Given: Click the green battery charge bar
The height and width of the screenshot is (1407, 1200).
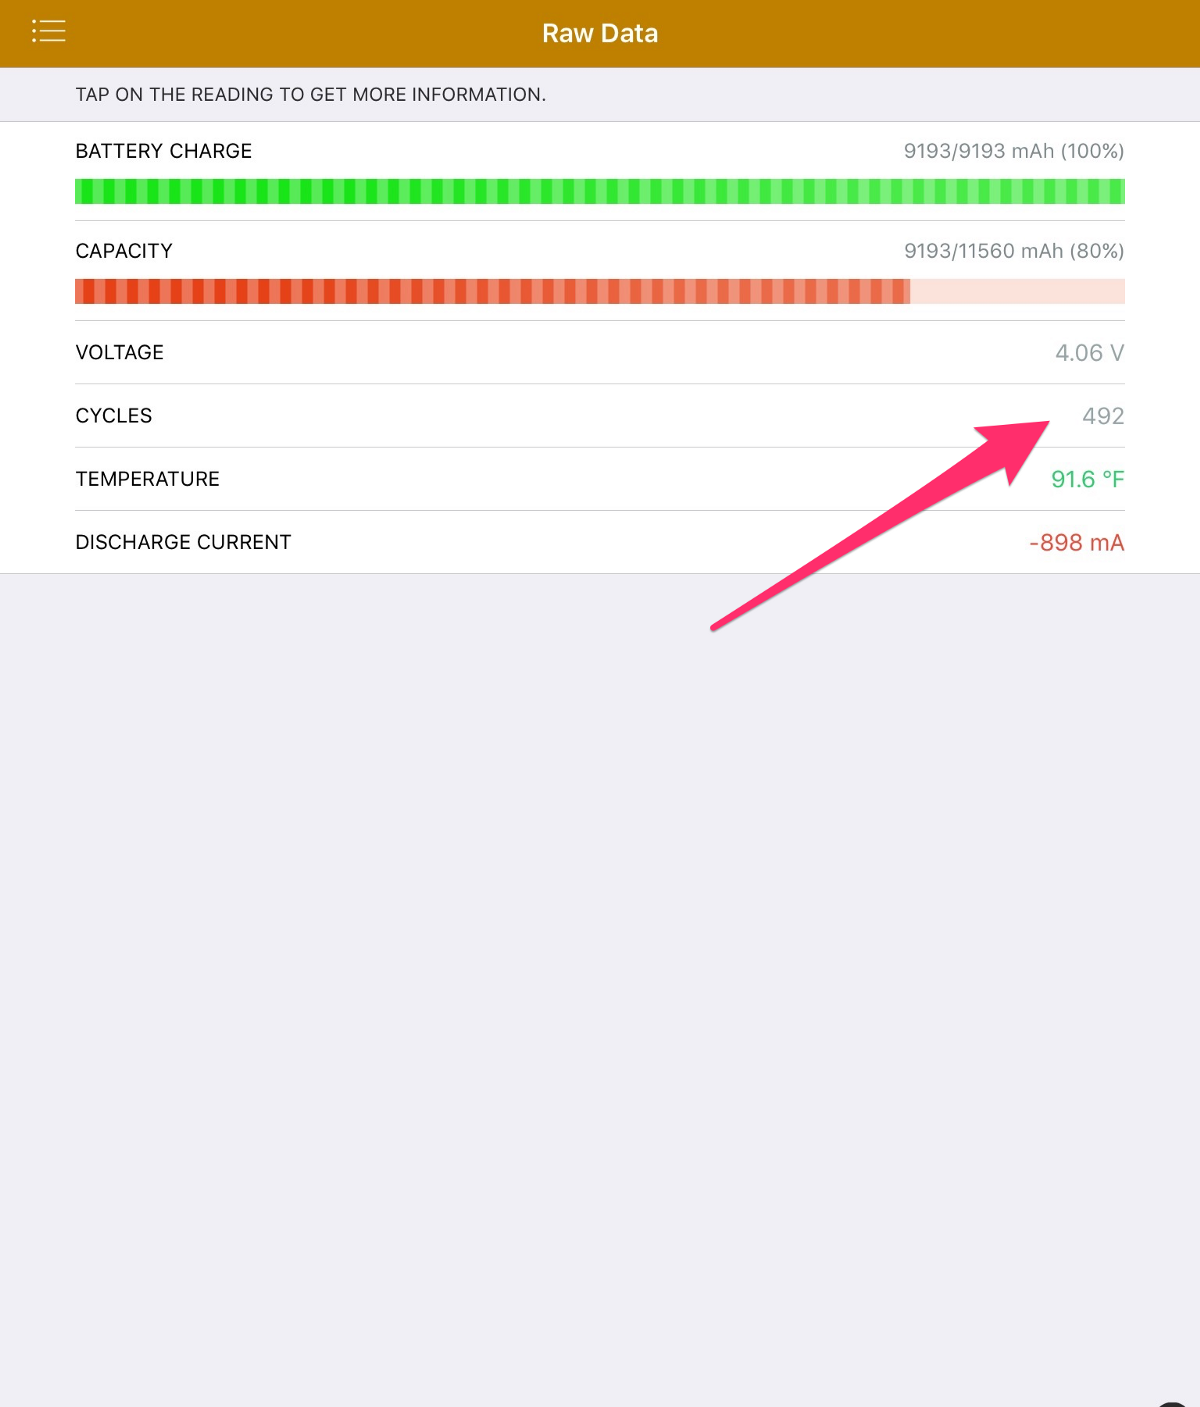Looking at the screenshot, I should pyautogui.click(x=600, y=191).
